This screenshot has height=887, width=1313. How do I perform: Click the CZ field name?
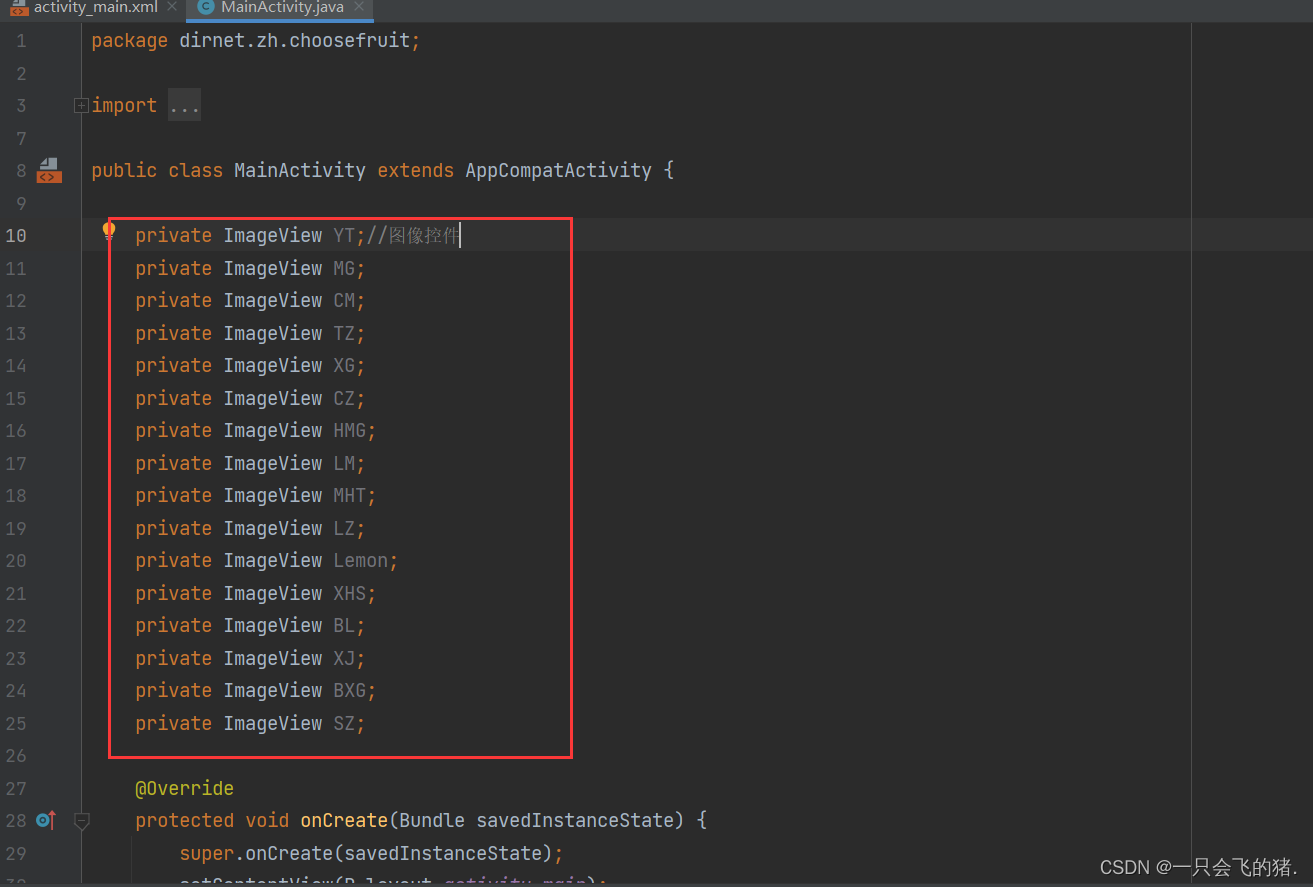(x=344, y=398)
